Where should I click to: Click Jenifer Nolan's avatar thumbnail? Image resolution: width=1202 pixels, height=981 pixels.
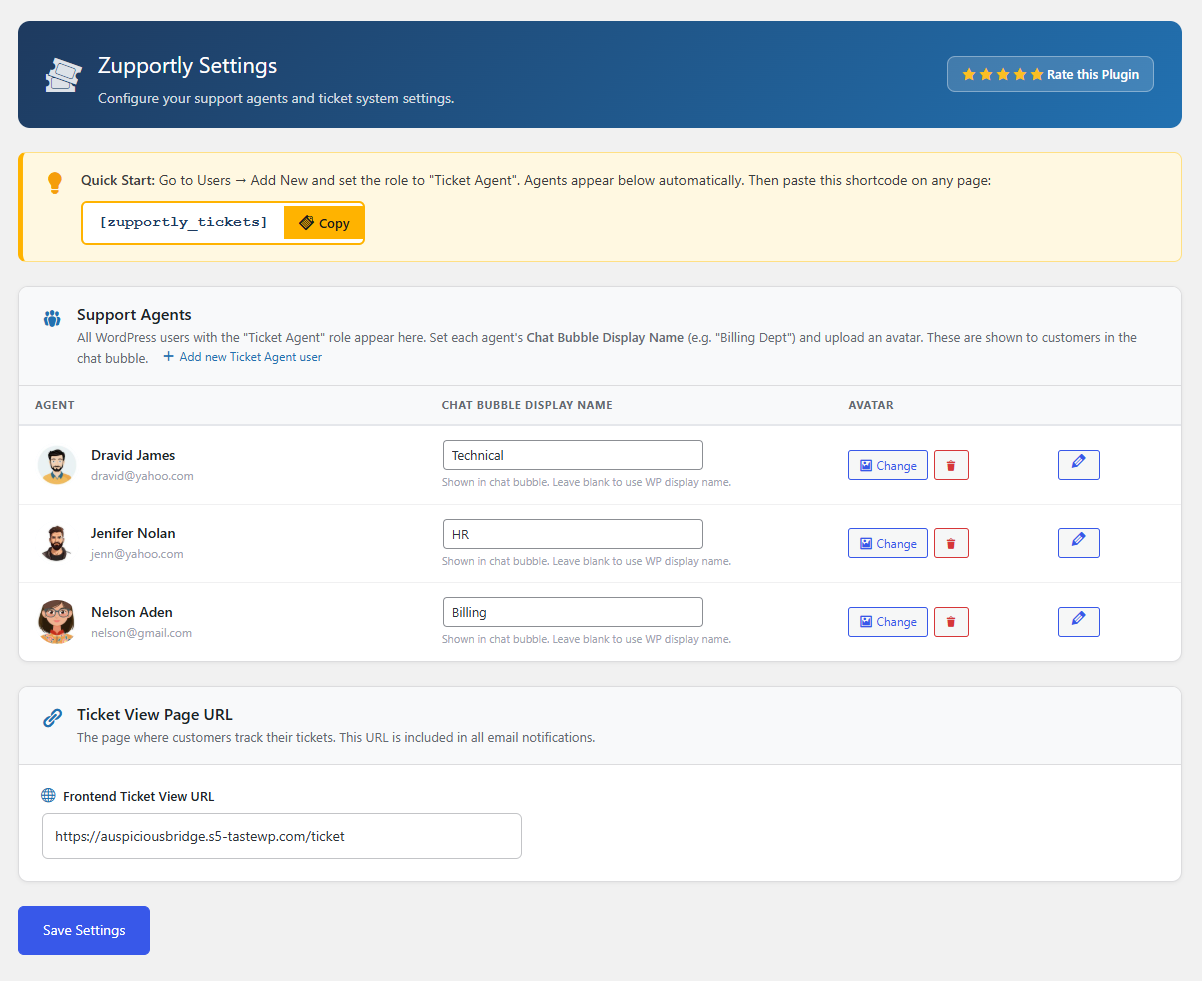pos(57,542)
